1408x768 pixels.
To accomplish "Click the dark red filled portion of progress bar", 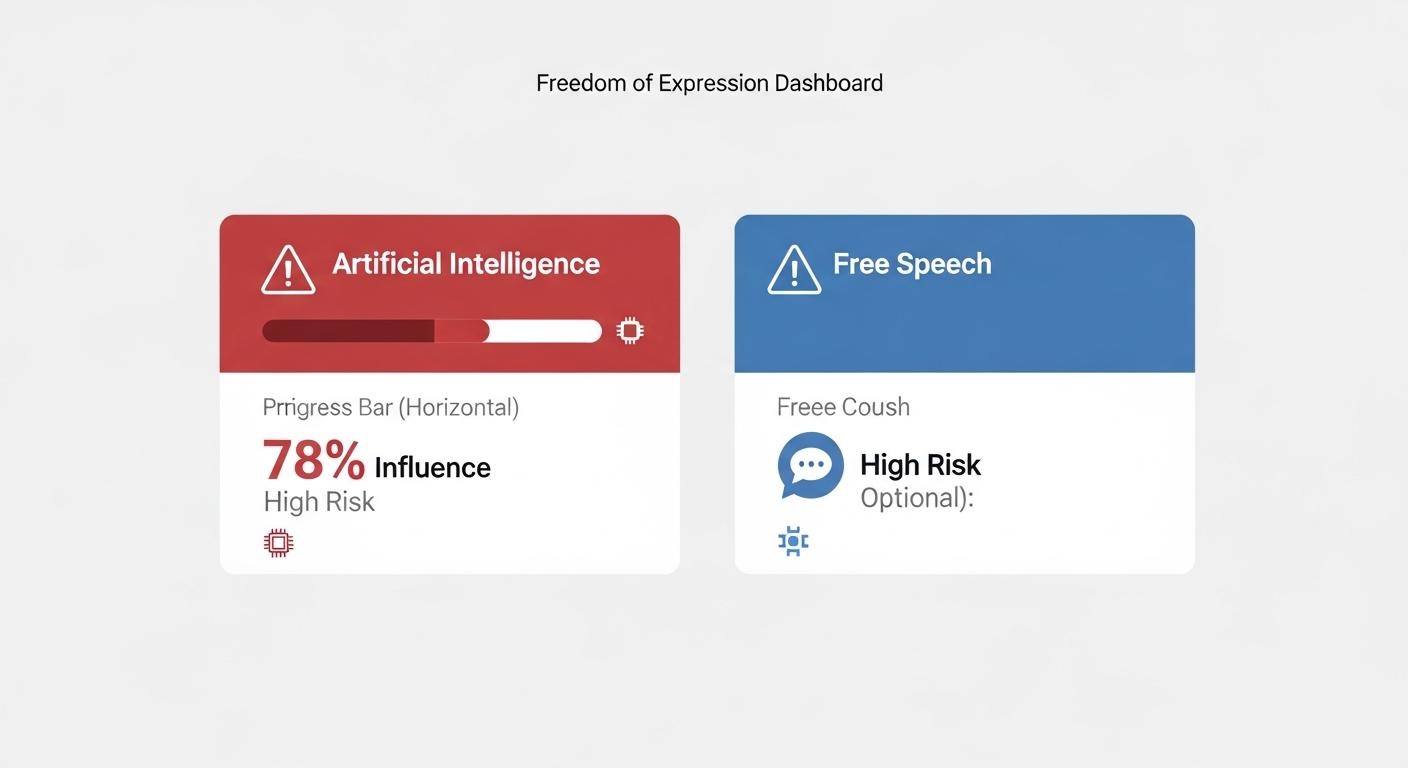I will coord(347,331).
